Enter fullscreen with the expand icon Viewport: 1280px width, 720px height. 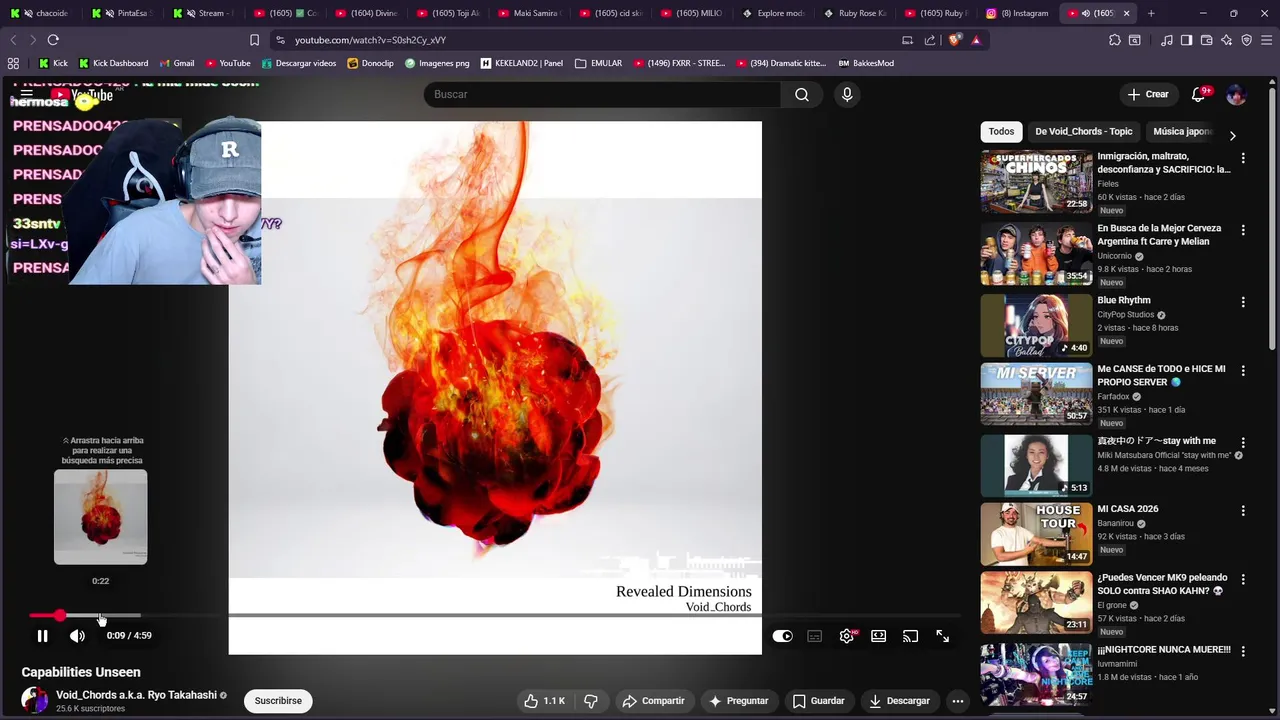click(942, 636)
